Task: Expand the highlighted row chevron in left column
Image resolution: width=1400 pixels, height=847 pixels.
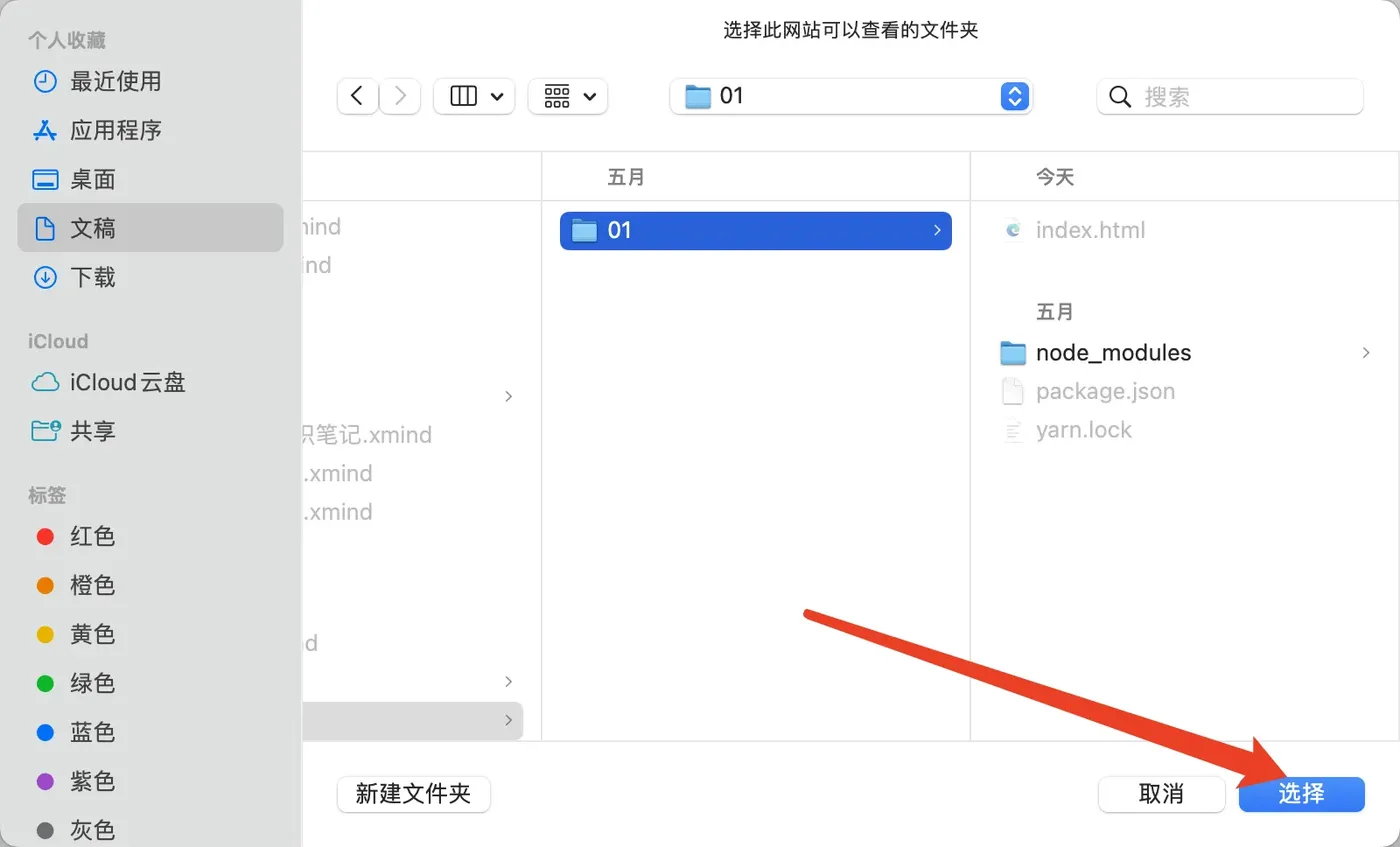Action: click(509, 720)
